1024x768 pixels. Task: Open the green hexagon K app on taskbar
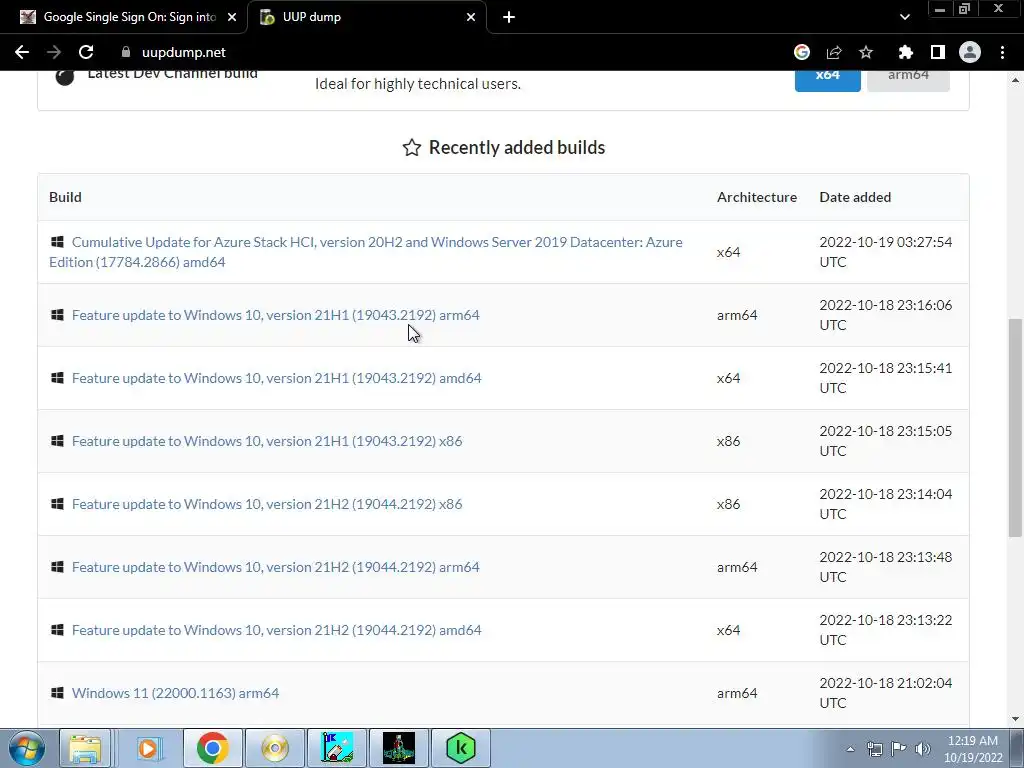(x=460, y=748)
